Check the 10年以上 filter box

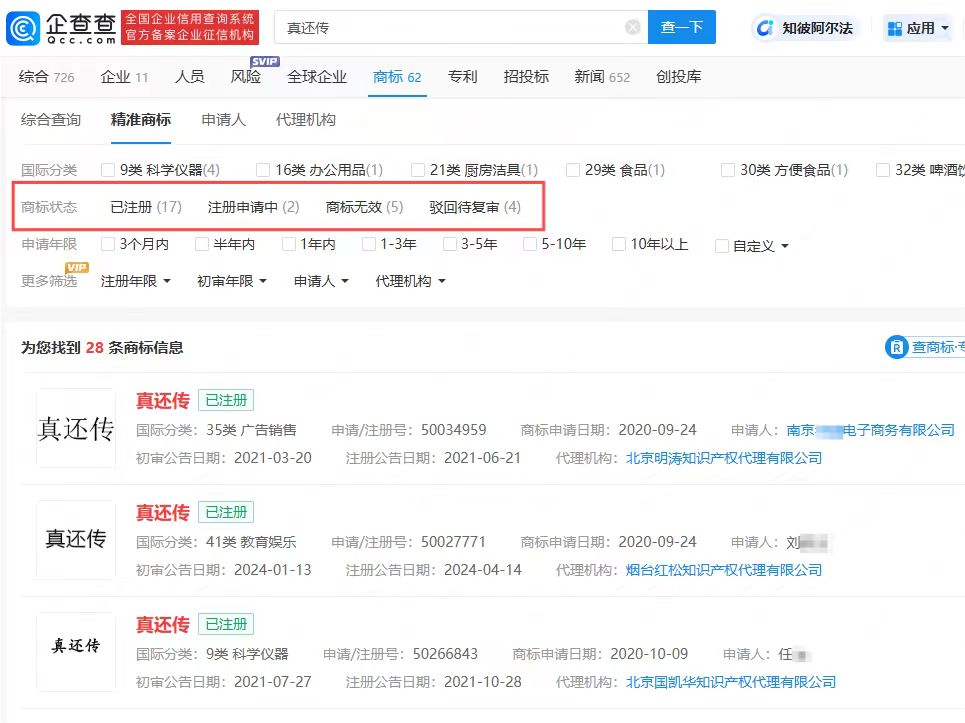(x=619, y=244)
